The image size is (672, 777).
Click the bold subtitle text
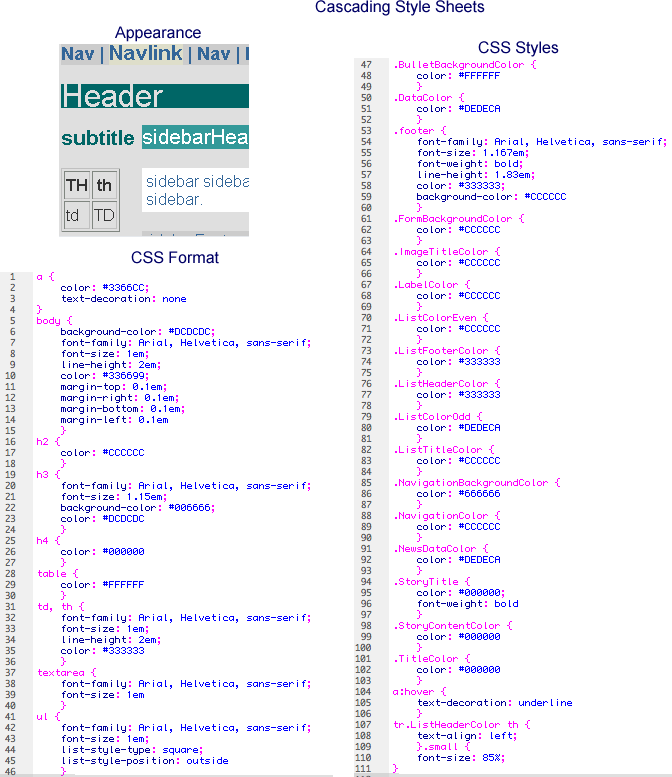(97, 138)
